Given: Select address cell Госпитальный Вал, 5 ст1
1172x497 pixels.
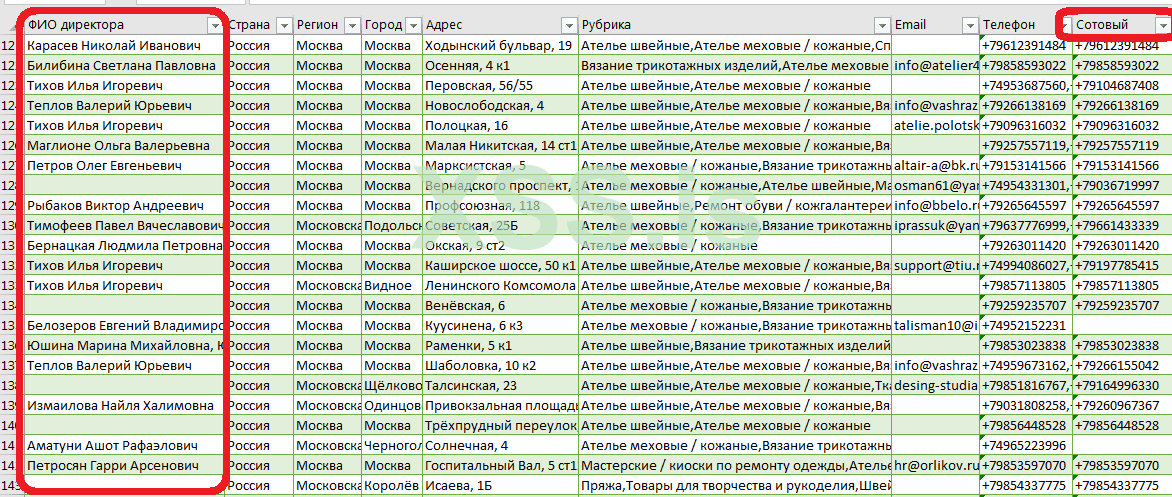Looking at the screenshot, I should pyautogui.click(x=500, y=466).
